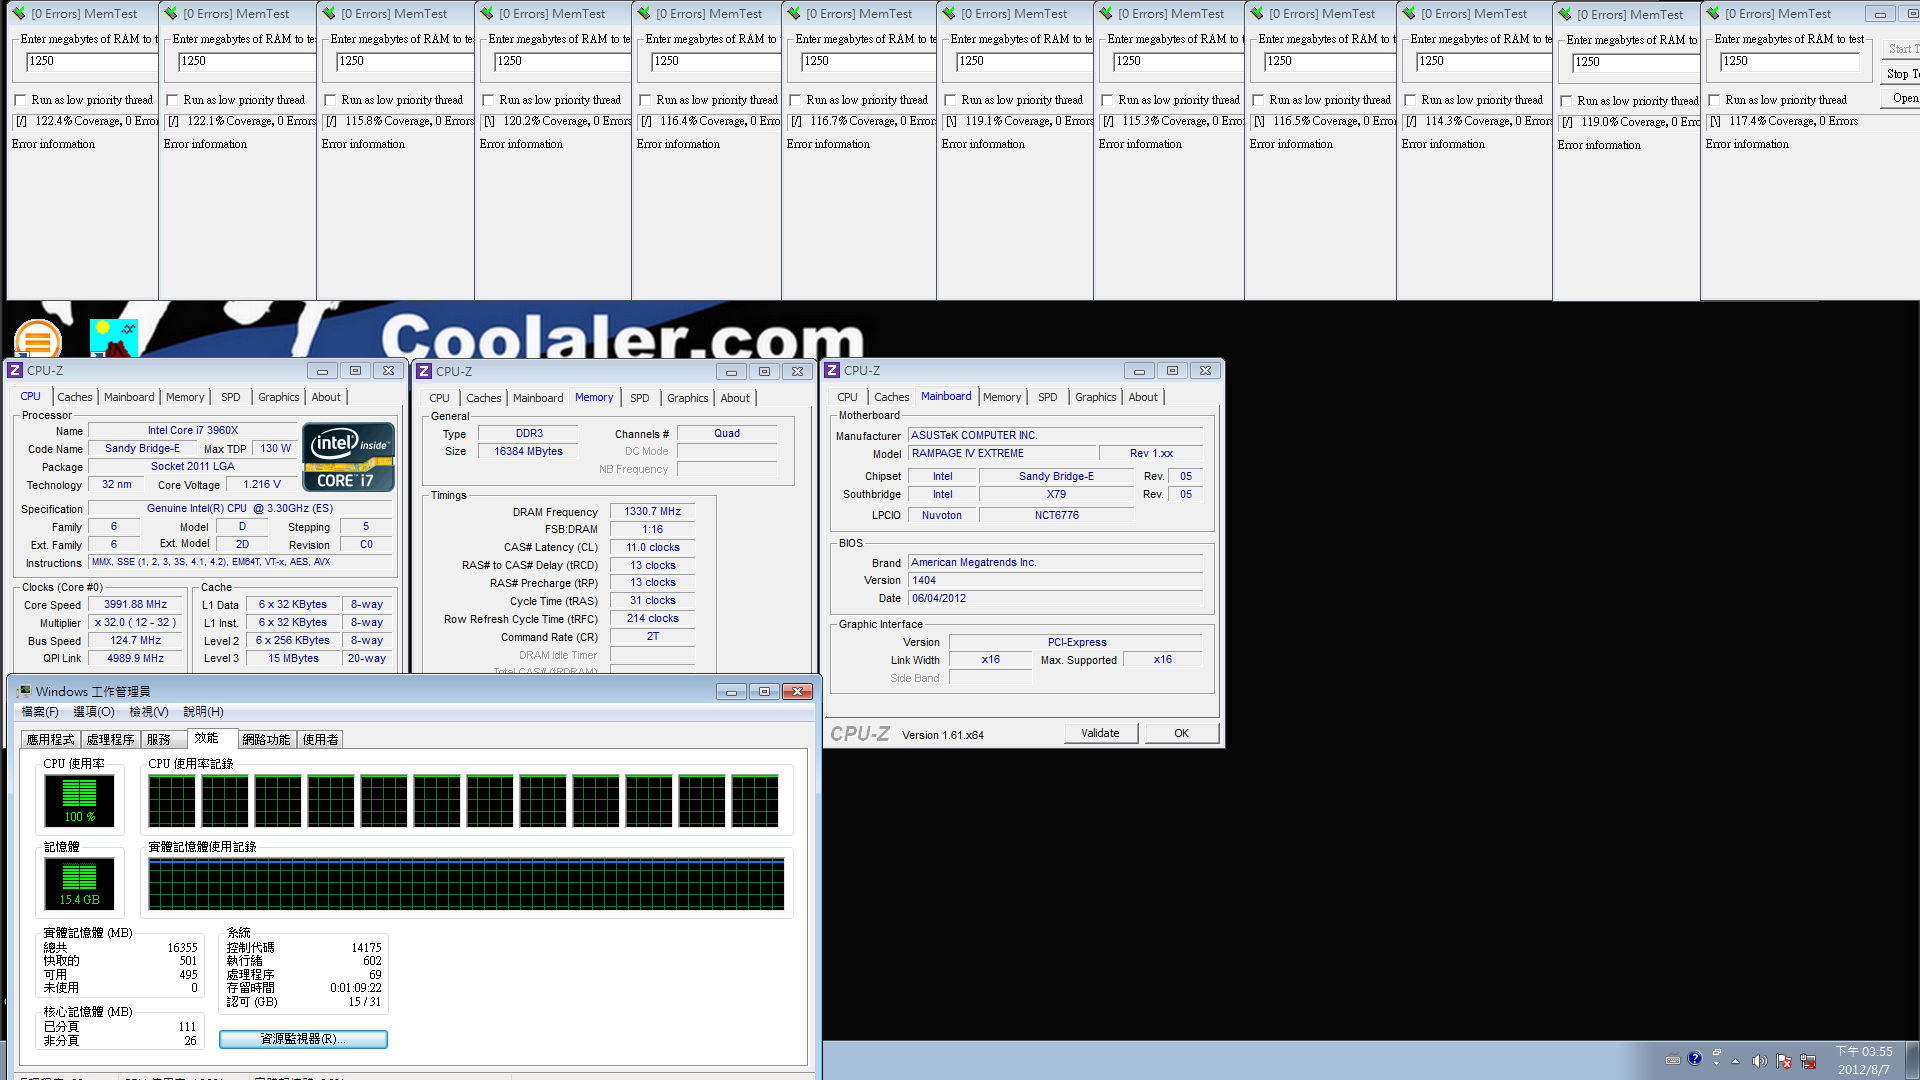Click the blue help question mark tray icon
This screenshot has width=1920, height=1080.
(x=1694, y=1058)
